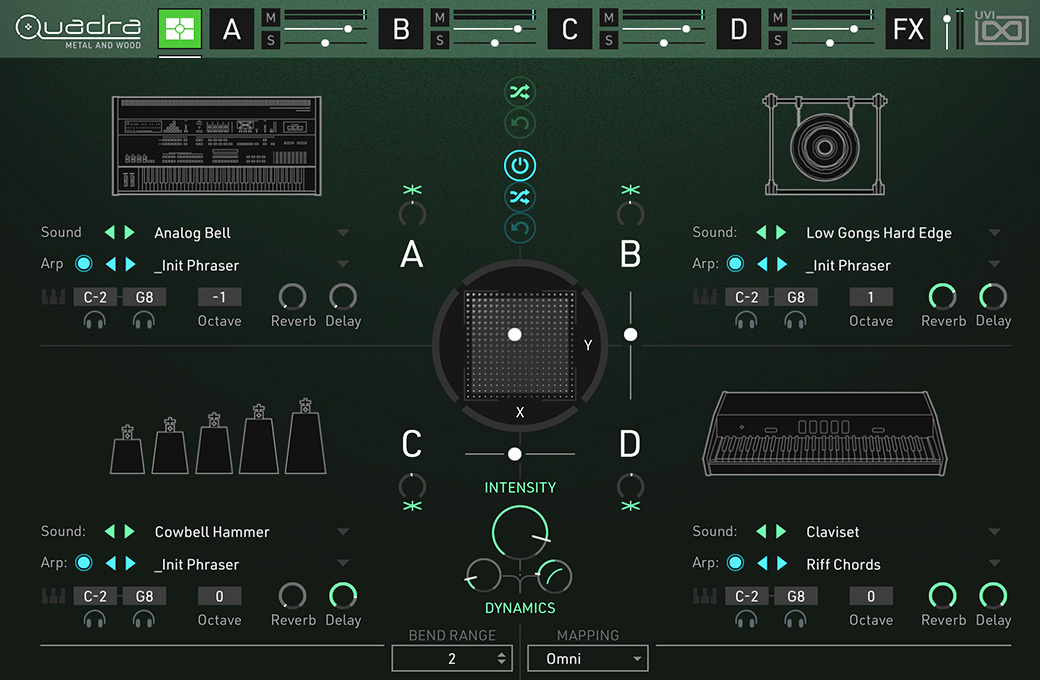Image resolution: width=1040 pixels, height=680 pixels.
Task: Mute layer A with the M button
Action: 270,17
